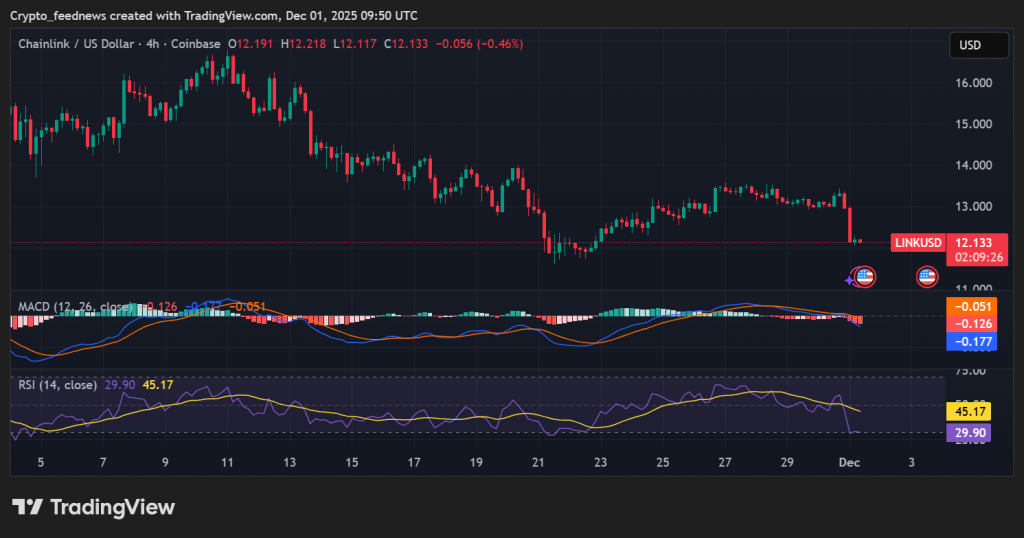Click the 14.000 price axis label
Viewport: 1024px width, 538px height.
point(974,165)
